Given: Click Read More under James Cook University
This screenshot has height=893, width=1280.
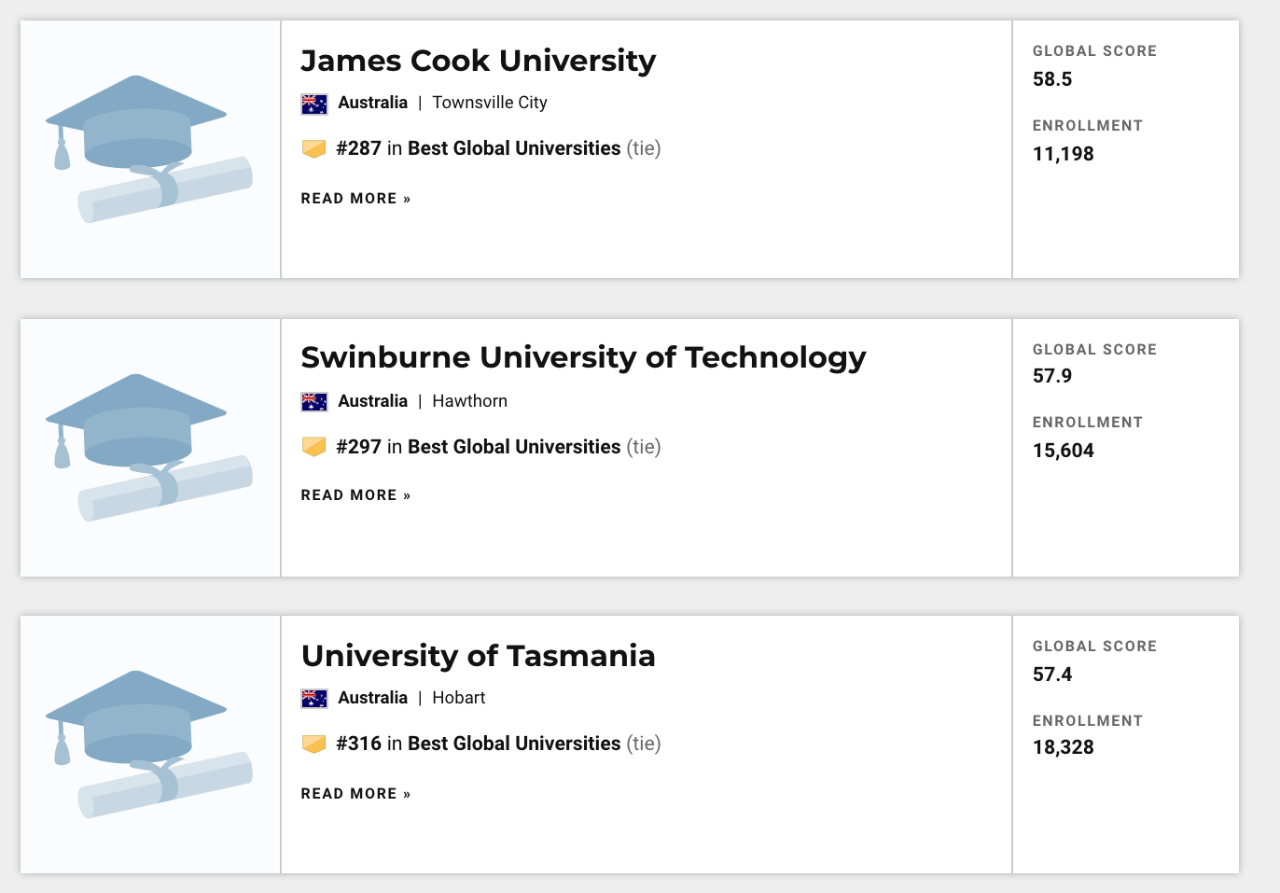Looking at the screenshot, I should pyautogui.click(x=355, y=199).
